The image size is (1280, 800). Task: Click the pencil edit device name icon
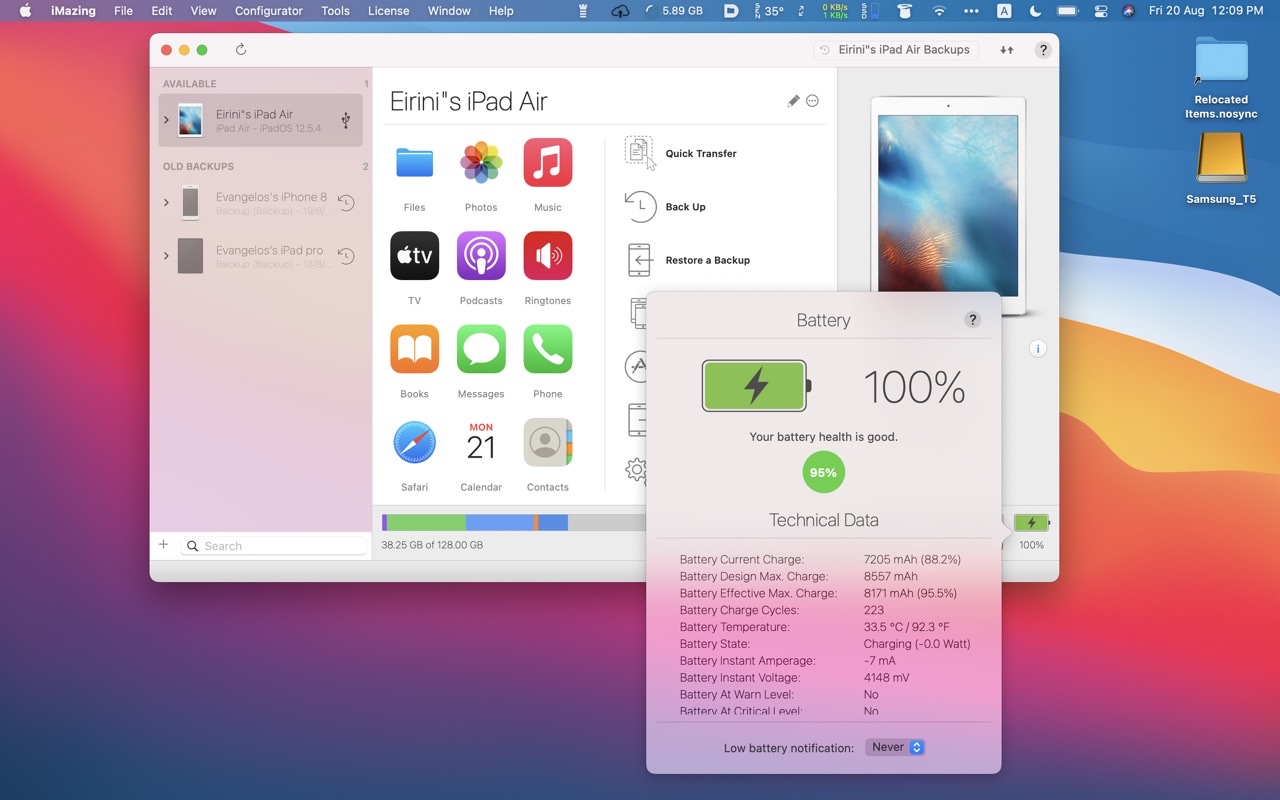[793, 101]
